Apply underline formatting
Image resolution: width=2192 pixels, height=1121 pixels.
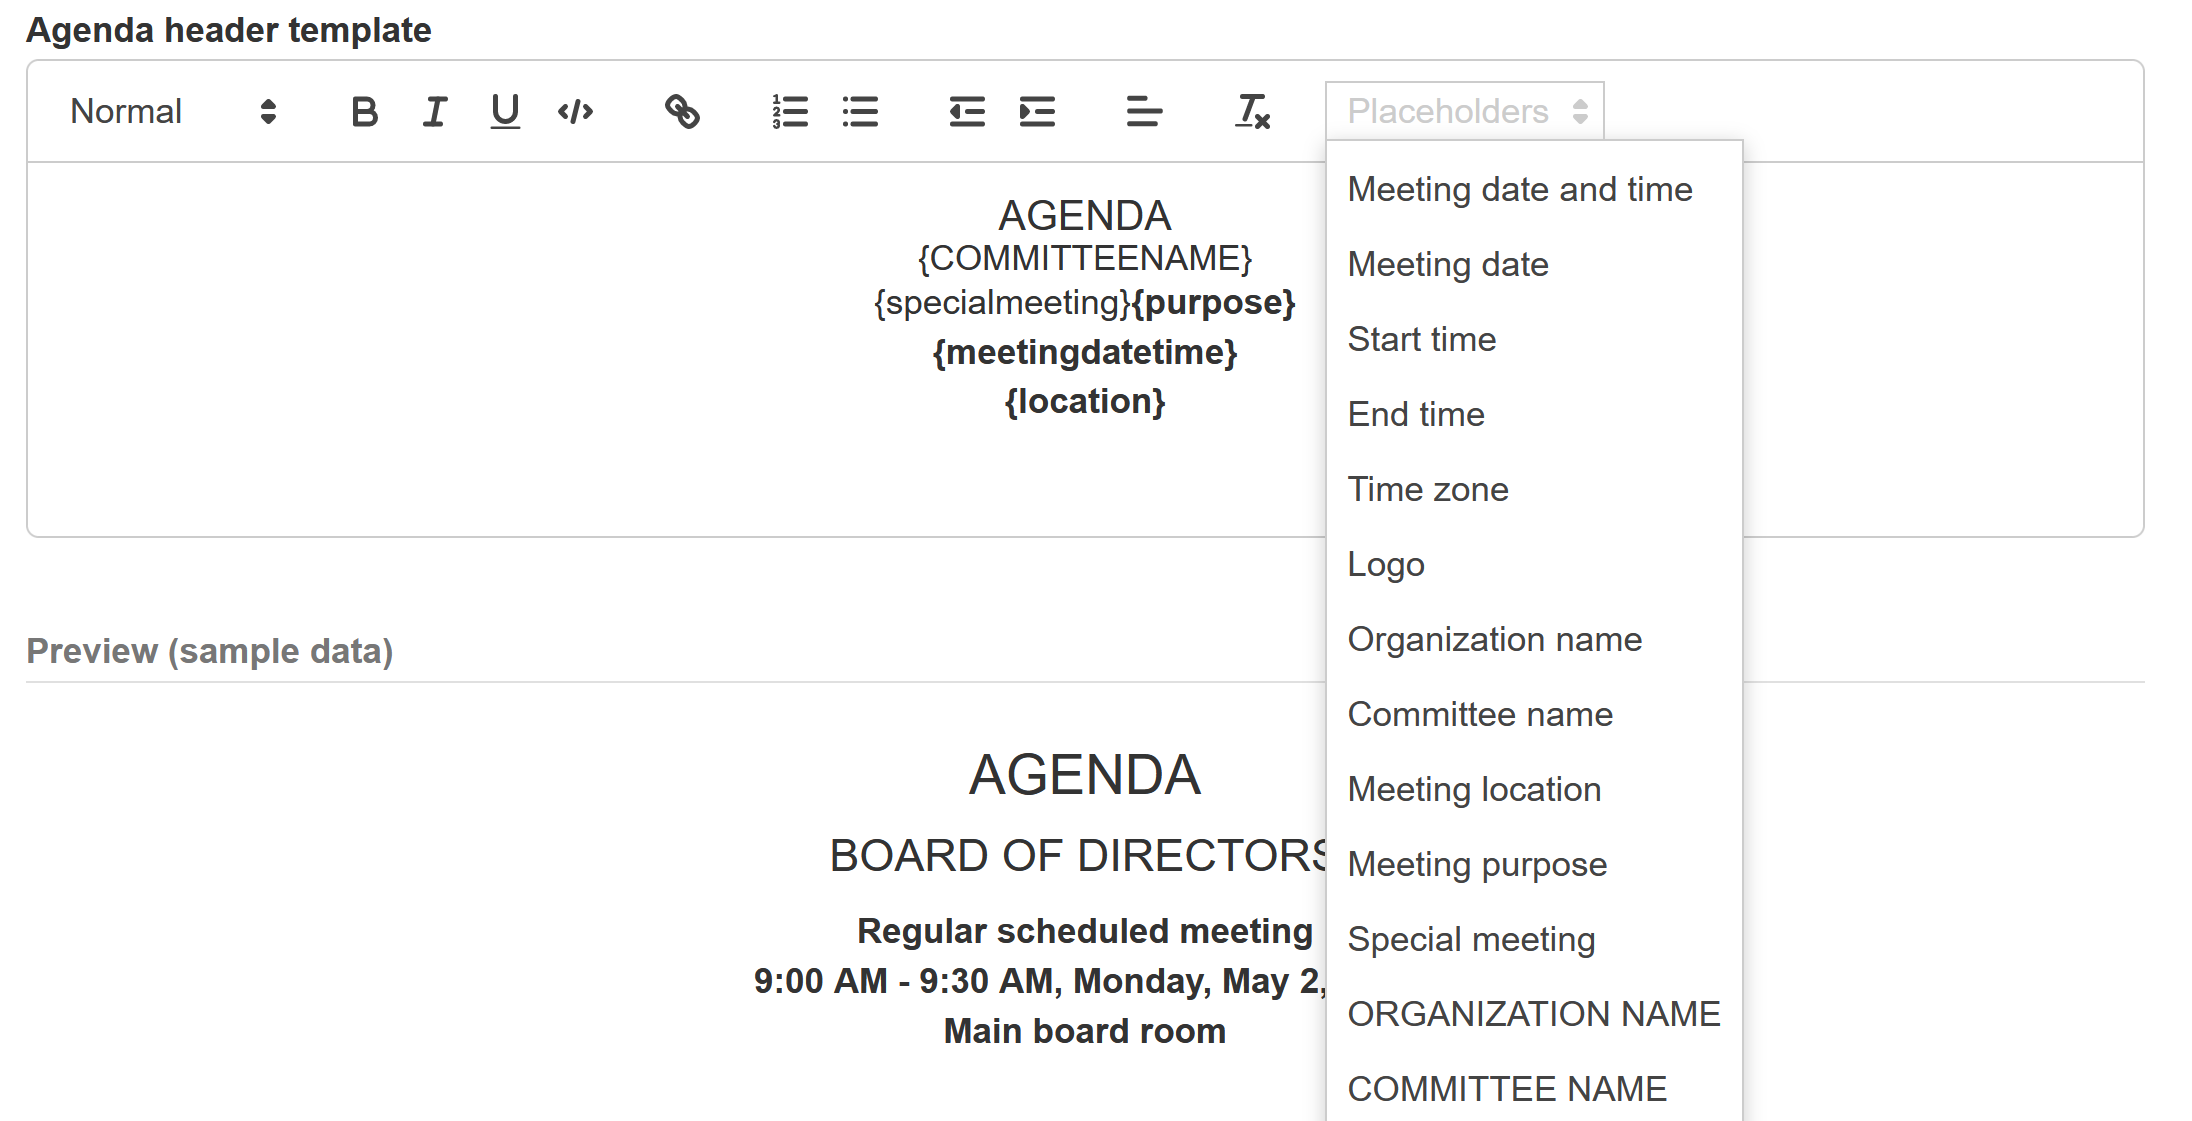click(505, 112)
